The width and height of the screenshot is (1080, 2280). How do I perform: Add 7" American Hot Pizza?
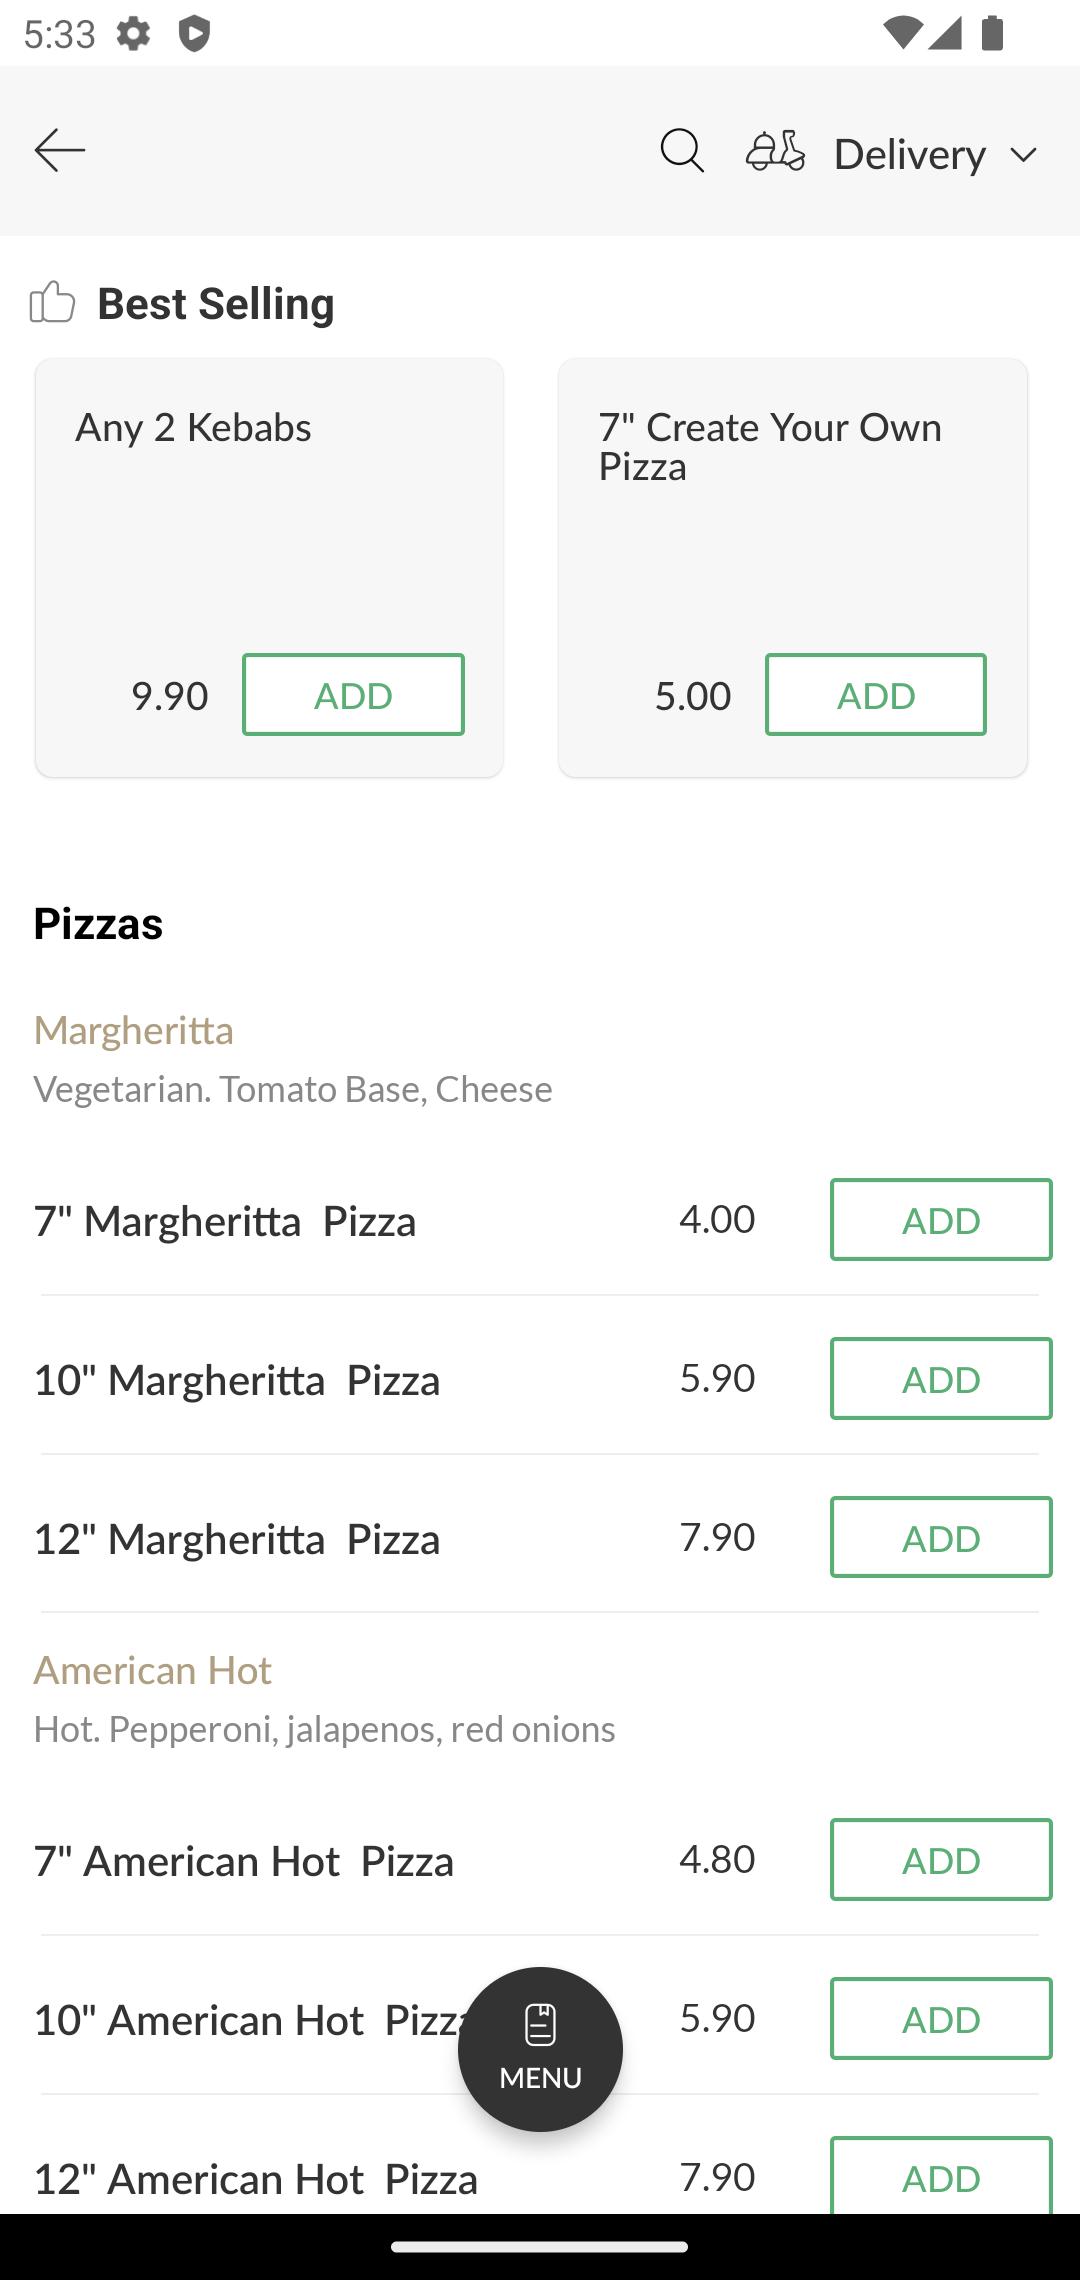pyautogui.click(x=941, y=1859)
